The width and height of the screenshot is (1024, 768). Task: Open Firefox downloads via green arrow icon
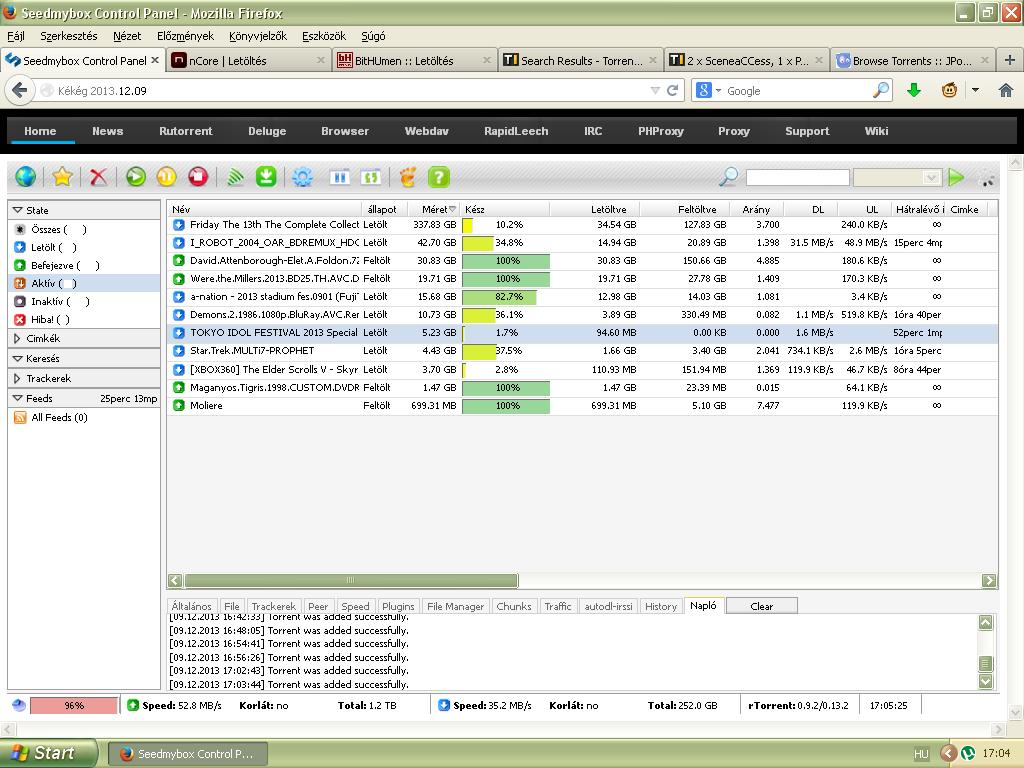point(914,90)
